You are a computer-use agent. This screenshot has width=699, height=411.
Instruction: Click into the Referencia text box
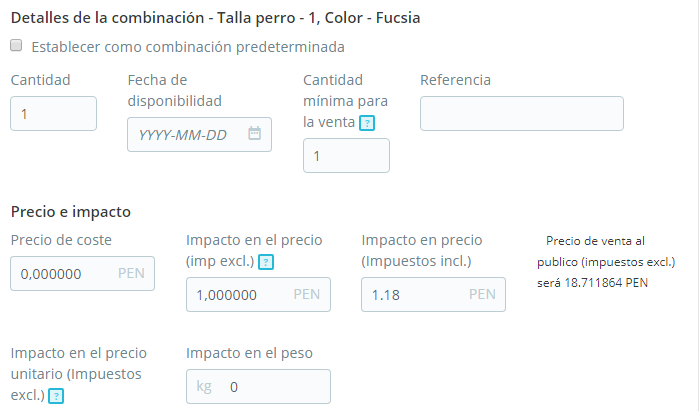tap(521, 113)
